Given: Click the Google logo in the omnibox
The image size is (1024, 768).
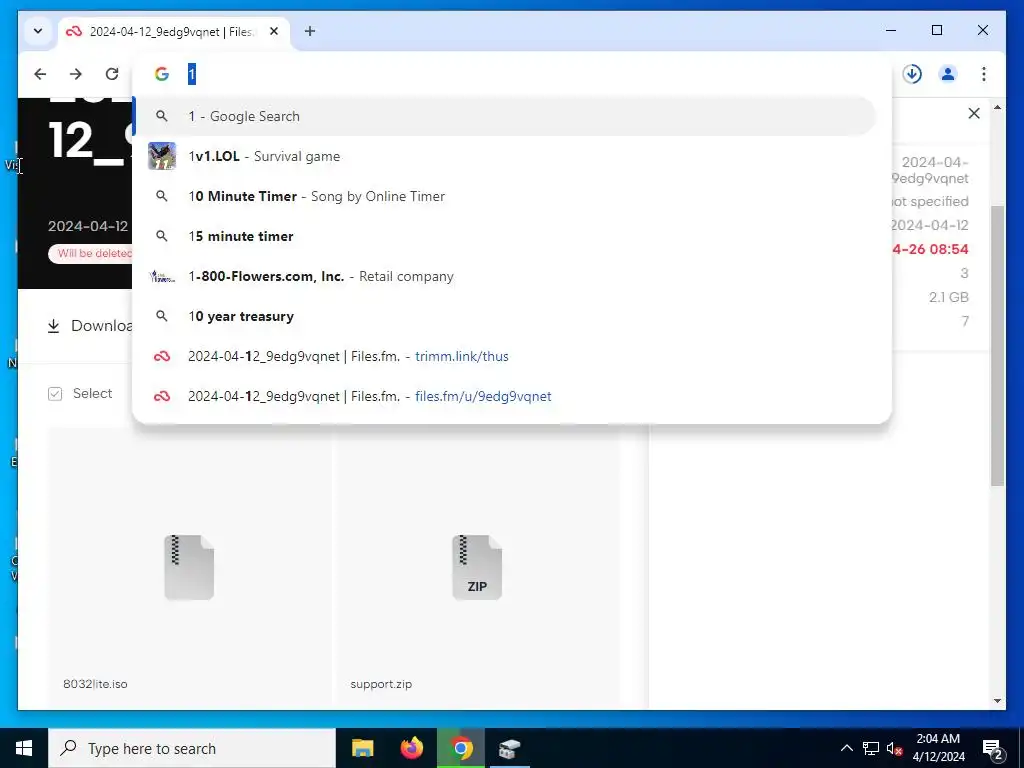Looking at the screenshot, I should pyautogui.click(x=162, y=74).
